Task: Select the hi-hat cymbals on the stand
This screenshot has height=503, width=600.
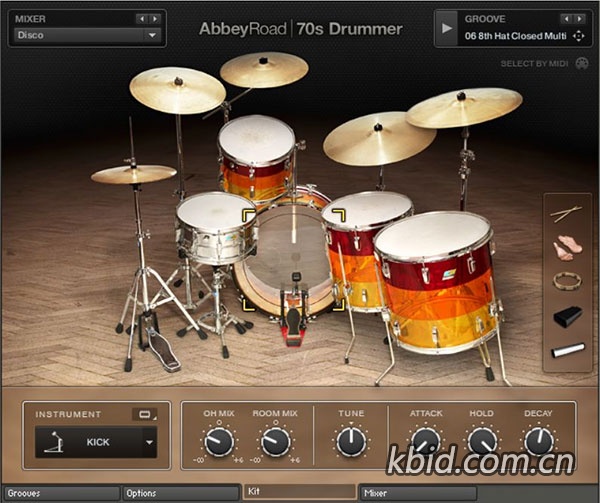Action: [x=134, y=174]
